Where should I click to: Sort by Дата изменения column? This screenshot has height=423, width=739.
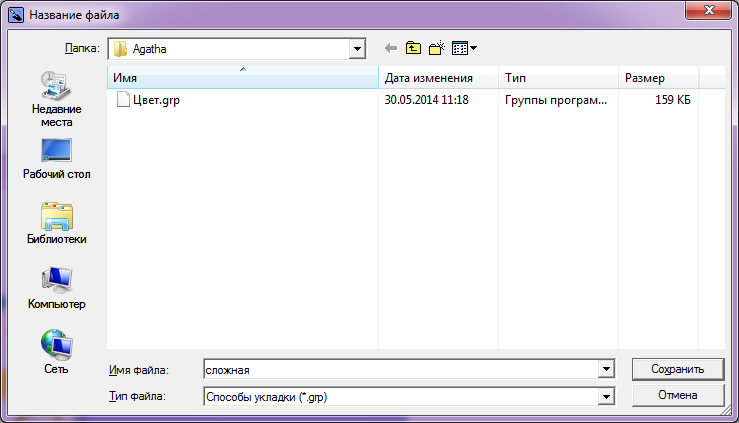click(x=438, y=78)
